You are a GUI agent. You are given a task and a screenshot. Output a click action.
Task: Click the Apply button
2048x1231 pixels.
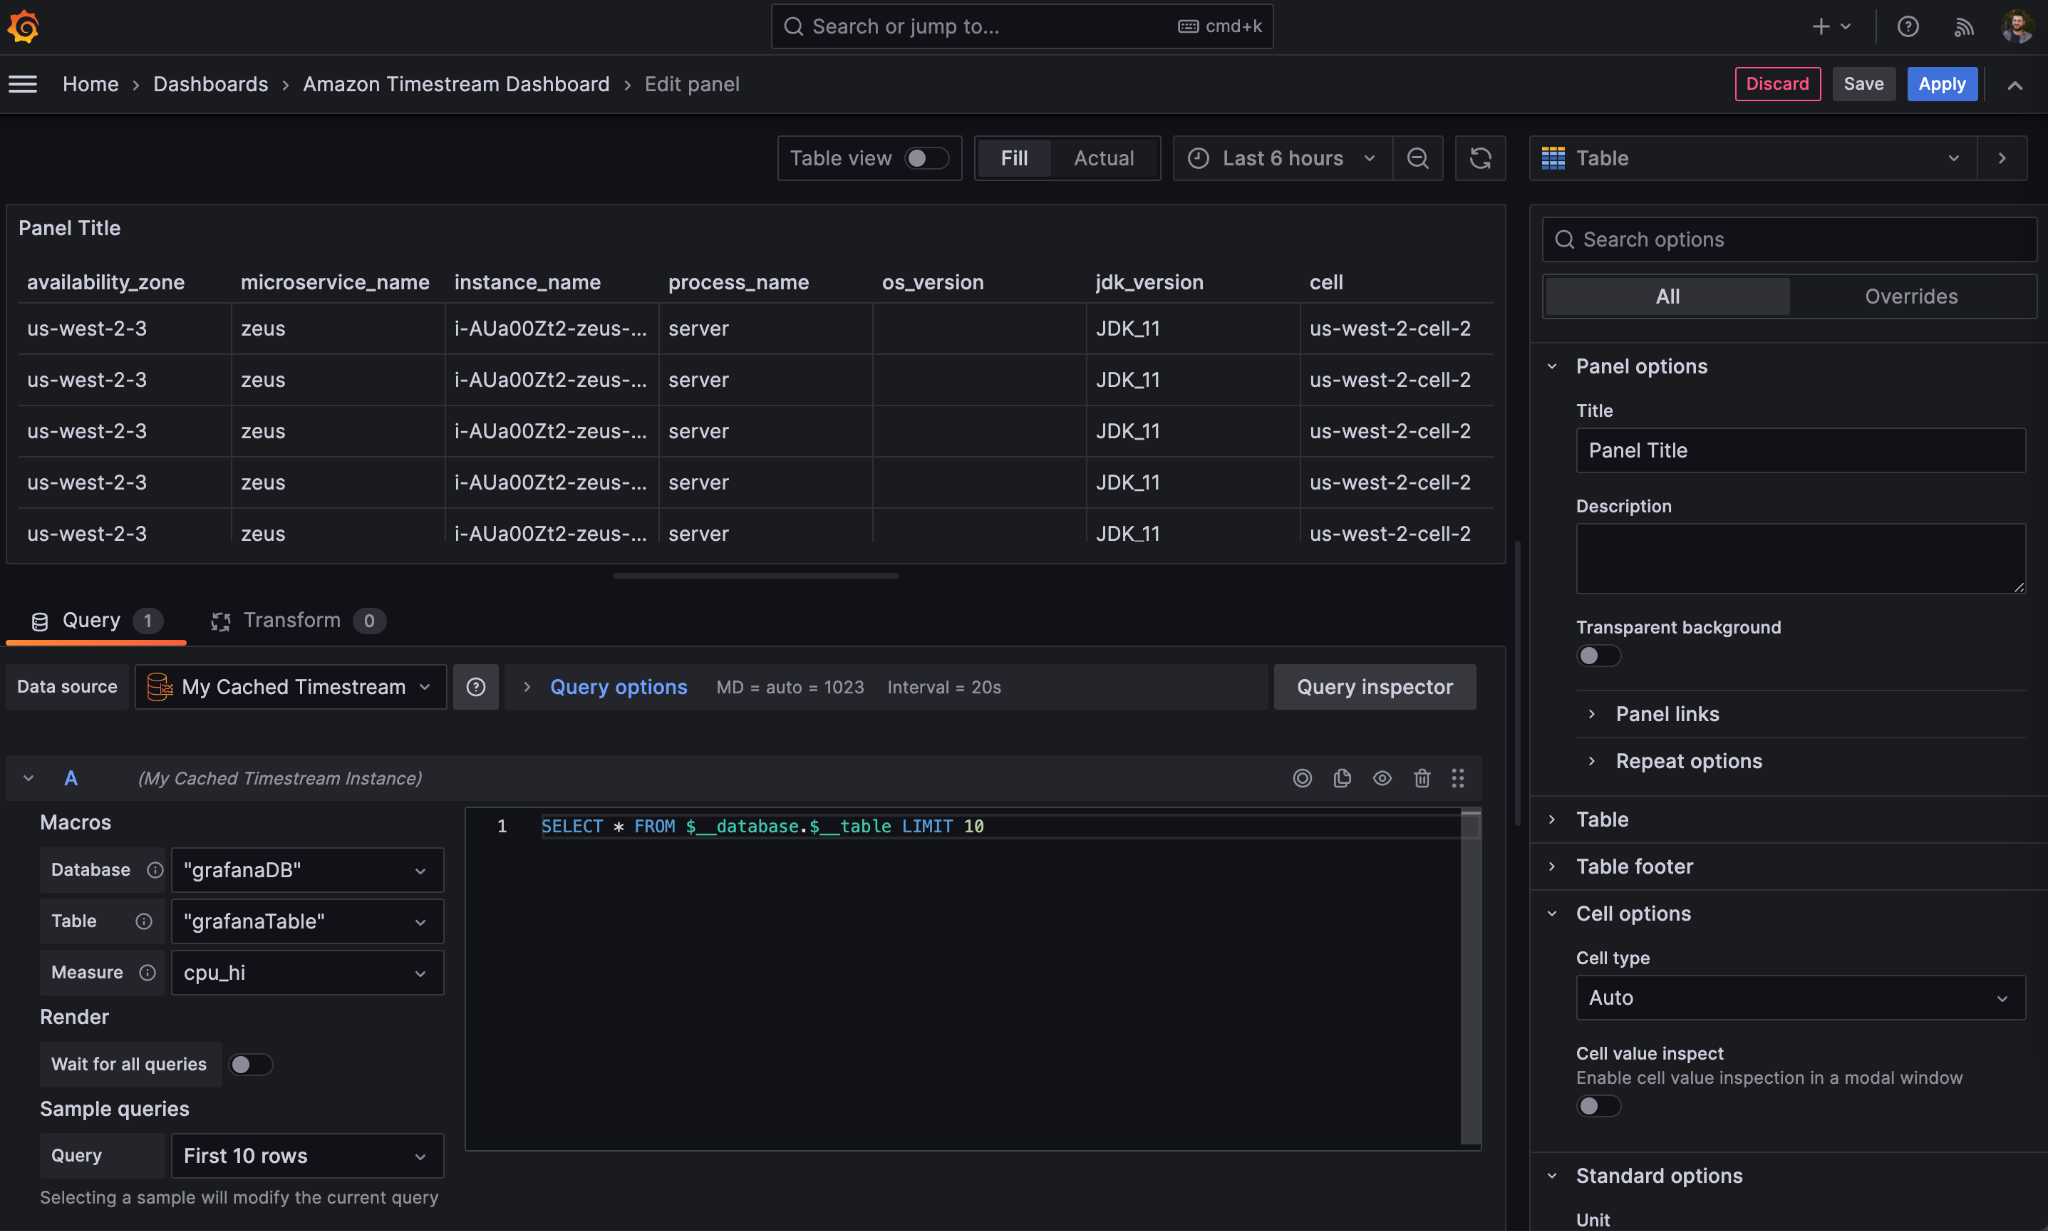(x=1941, y=84)
